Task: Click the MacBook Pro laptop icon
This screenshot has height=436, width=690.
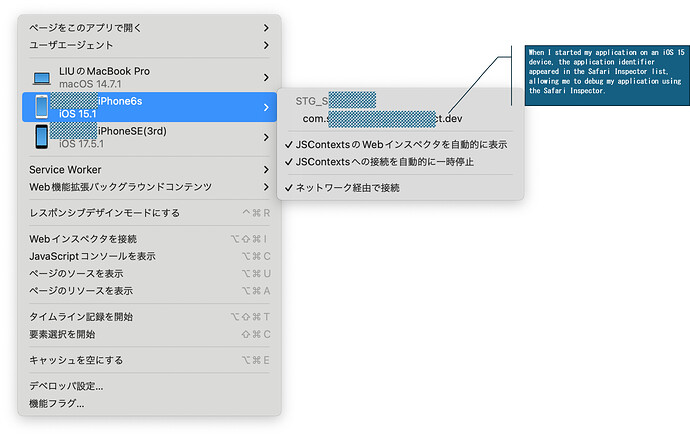Action: pyautogui.click(x=42, y=78)
